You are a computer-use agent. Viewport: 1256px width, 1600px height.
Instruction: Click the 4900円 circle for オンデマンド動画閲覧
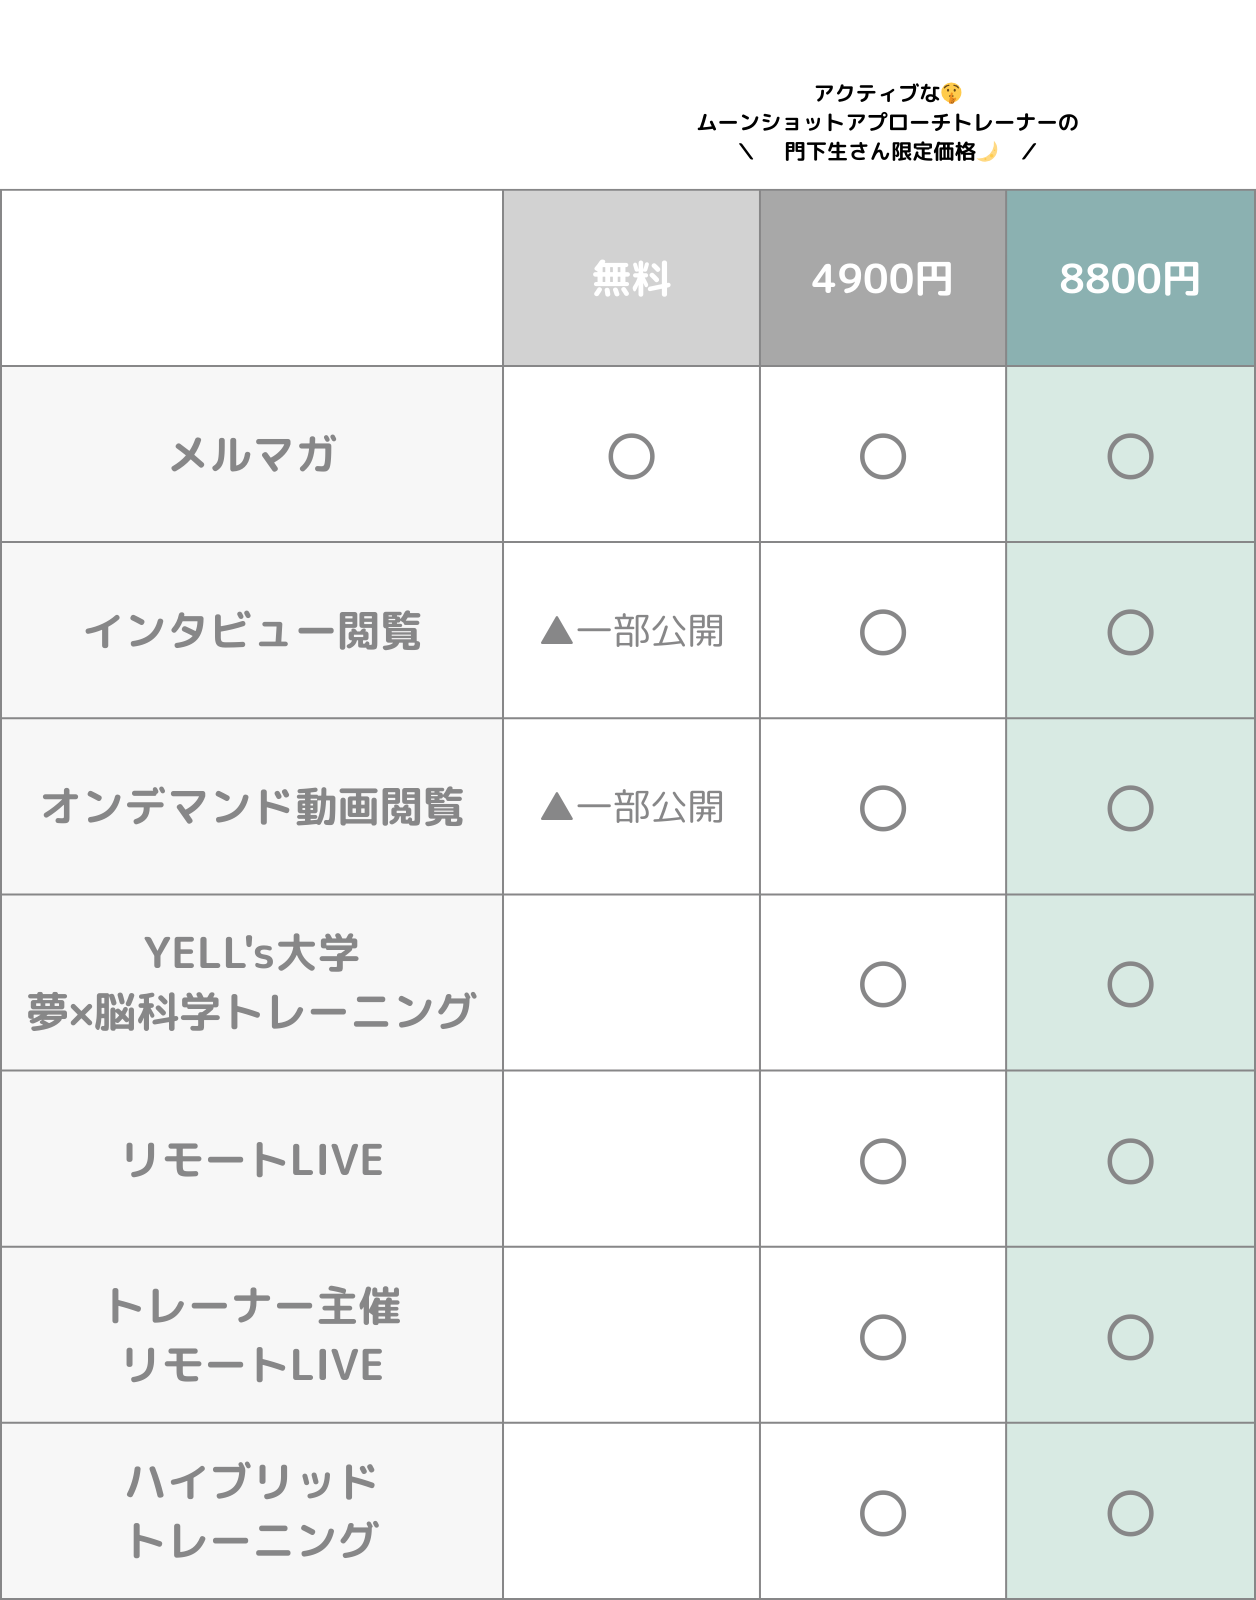click(882, 808)
